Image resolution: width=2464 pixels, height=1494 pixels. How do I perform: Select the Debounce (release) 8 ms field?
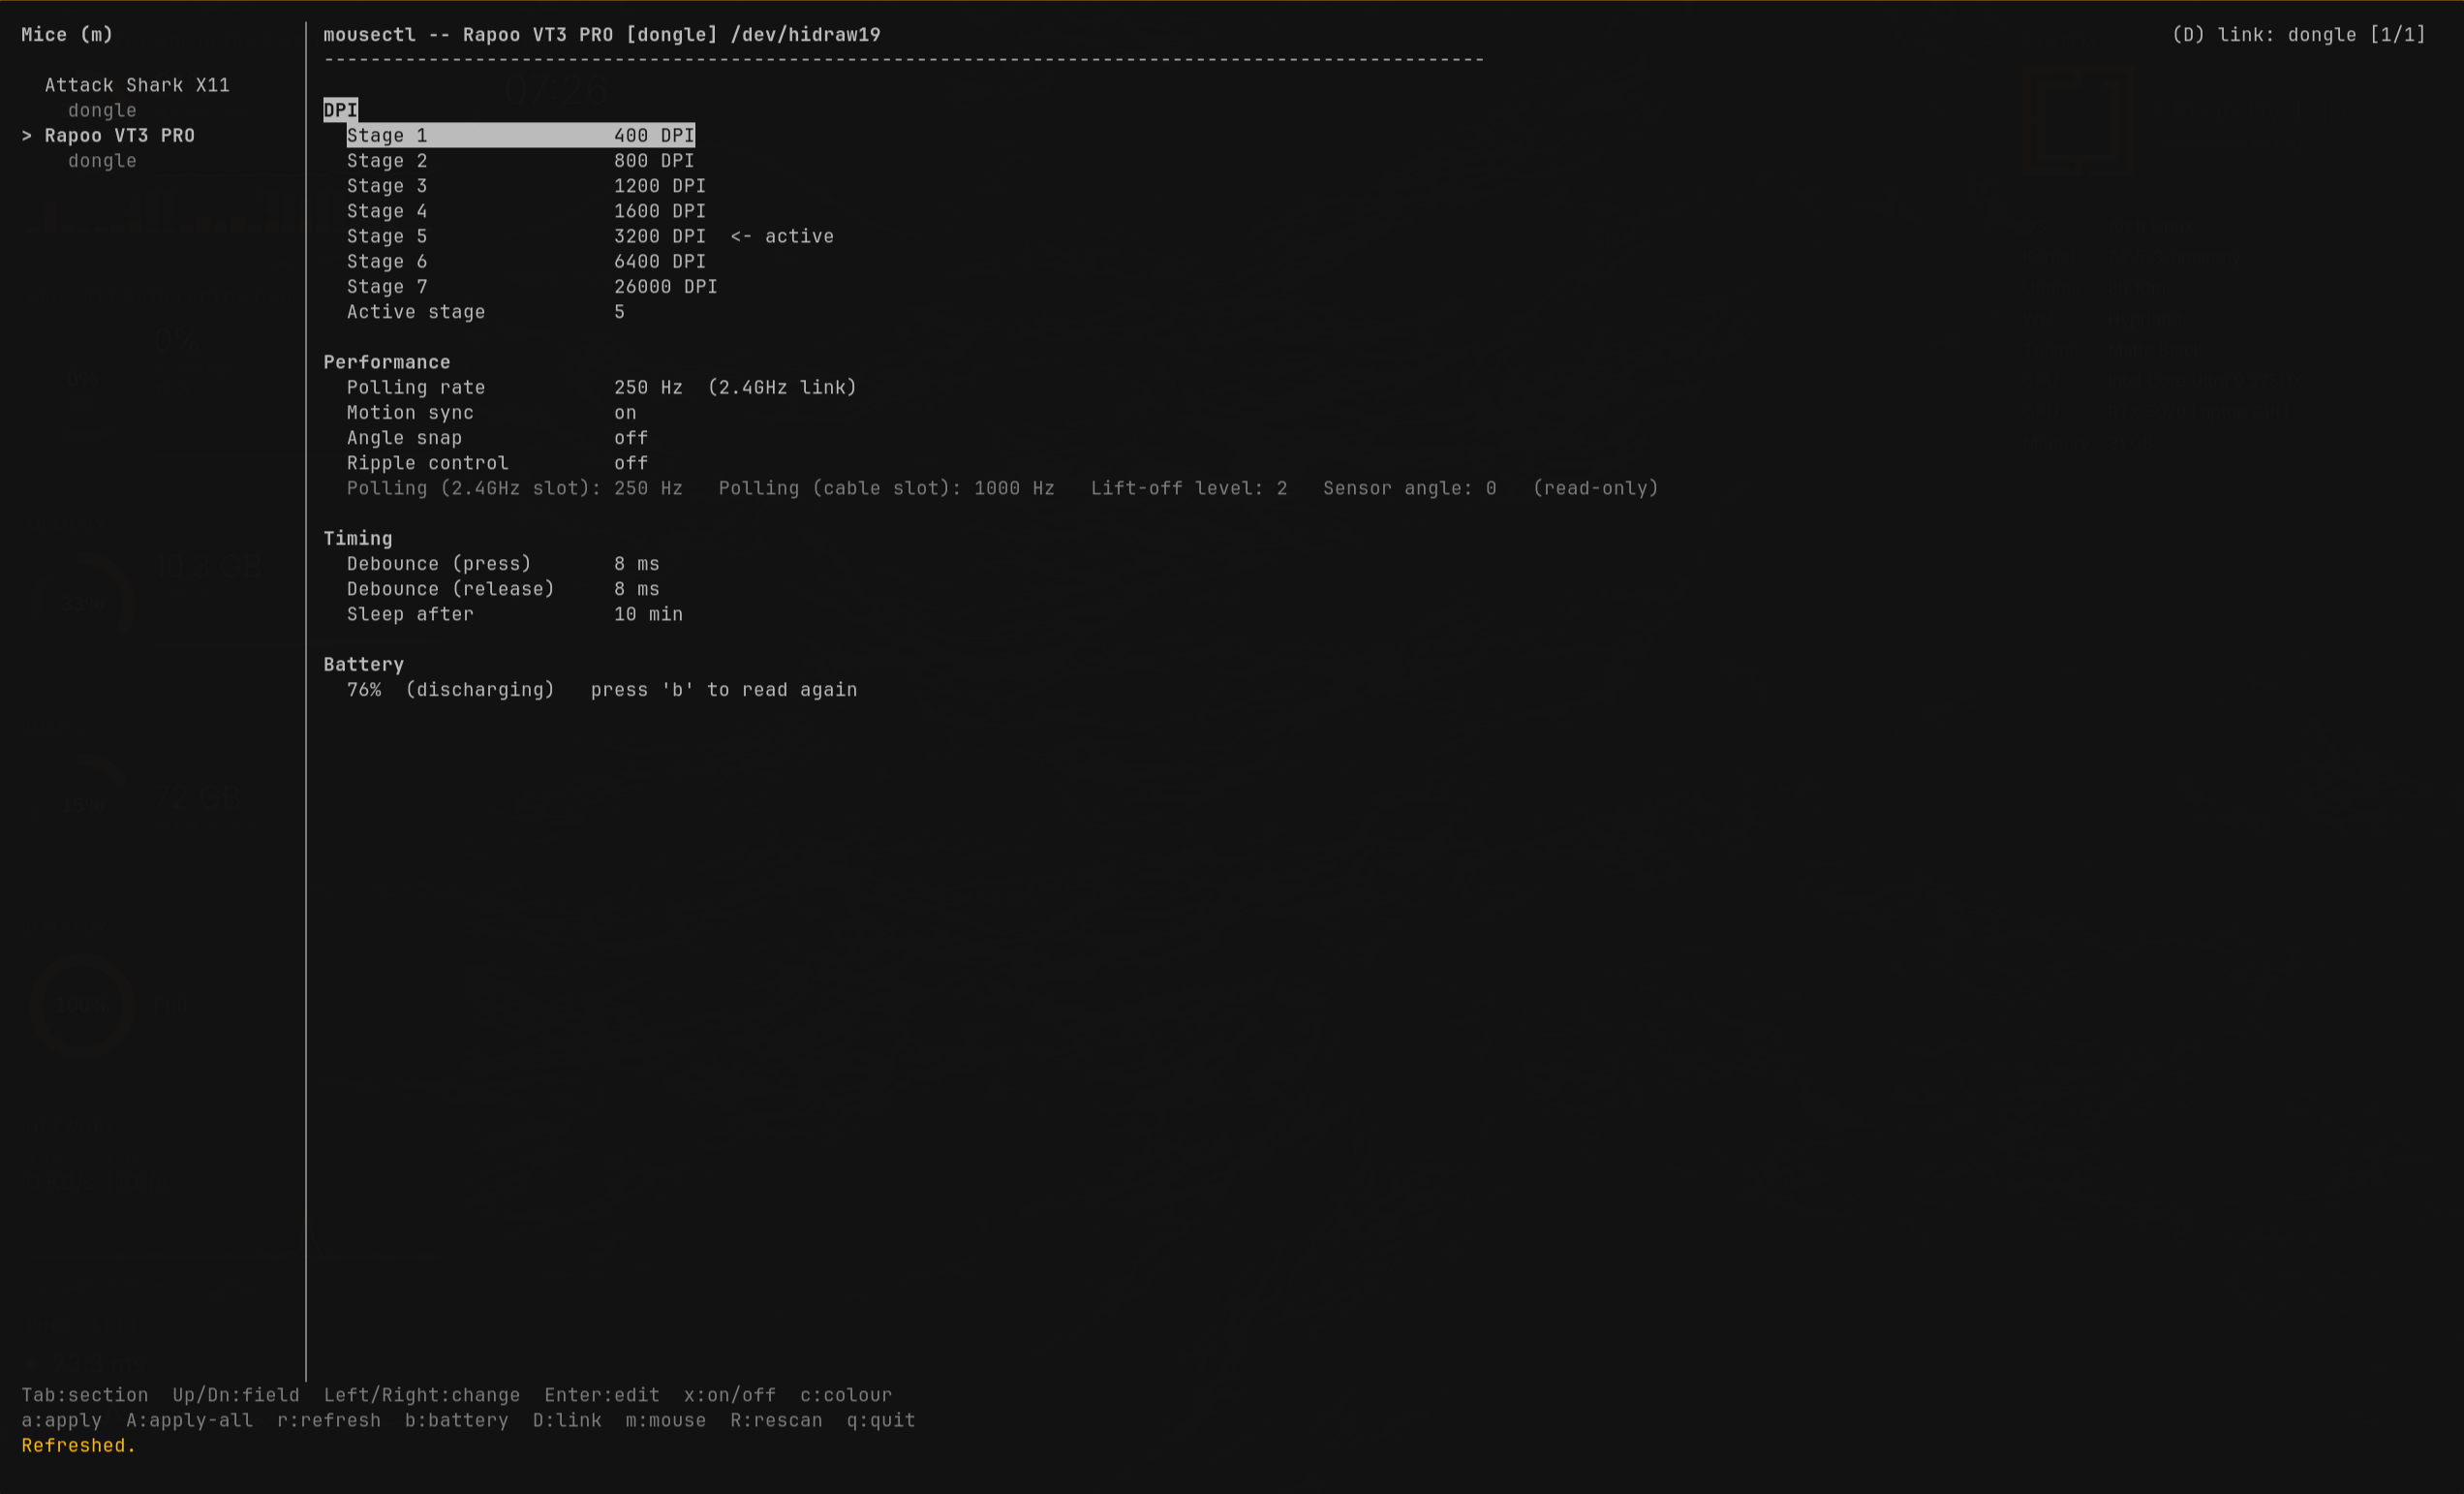tap(503, 589)
